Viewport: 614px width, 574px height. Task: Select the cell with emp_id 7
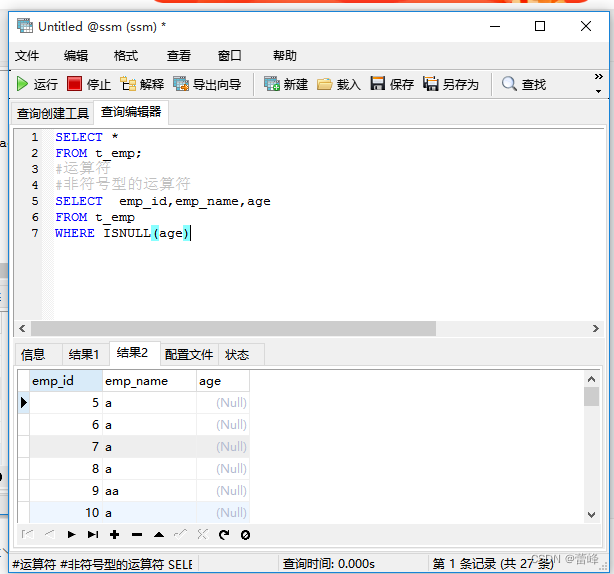(x=66, y=447)
